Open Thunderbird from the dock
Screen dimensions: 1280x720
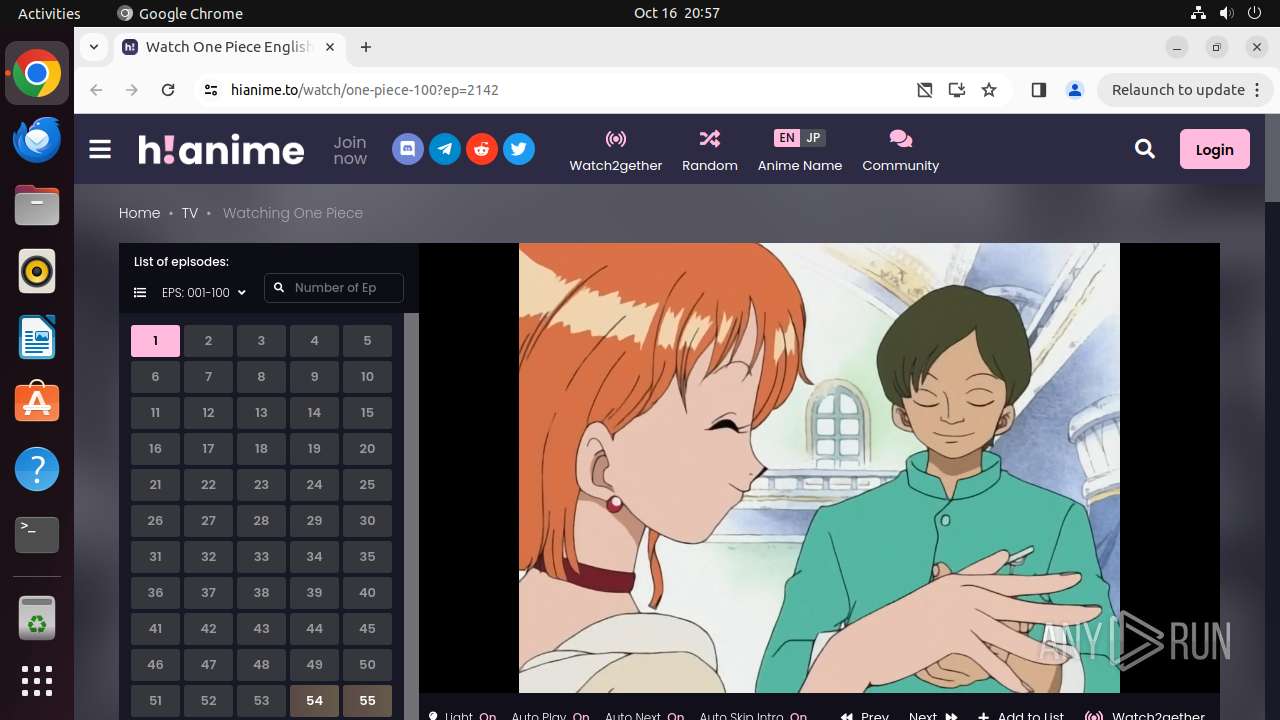37,139
